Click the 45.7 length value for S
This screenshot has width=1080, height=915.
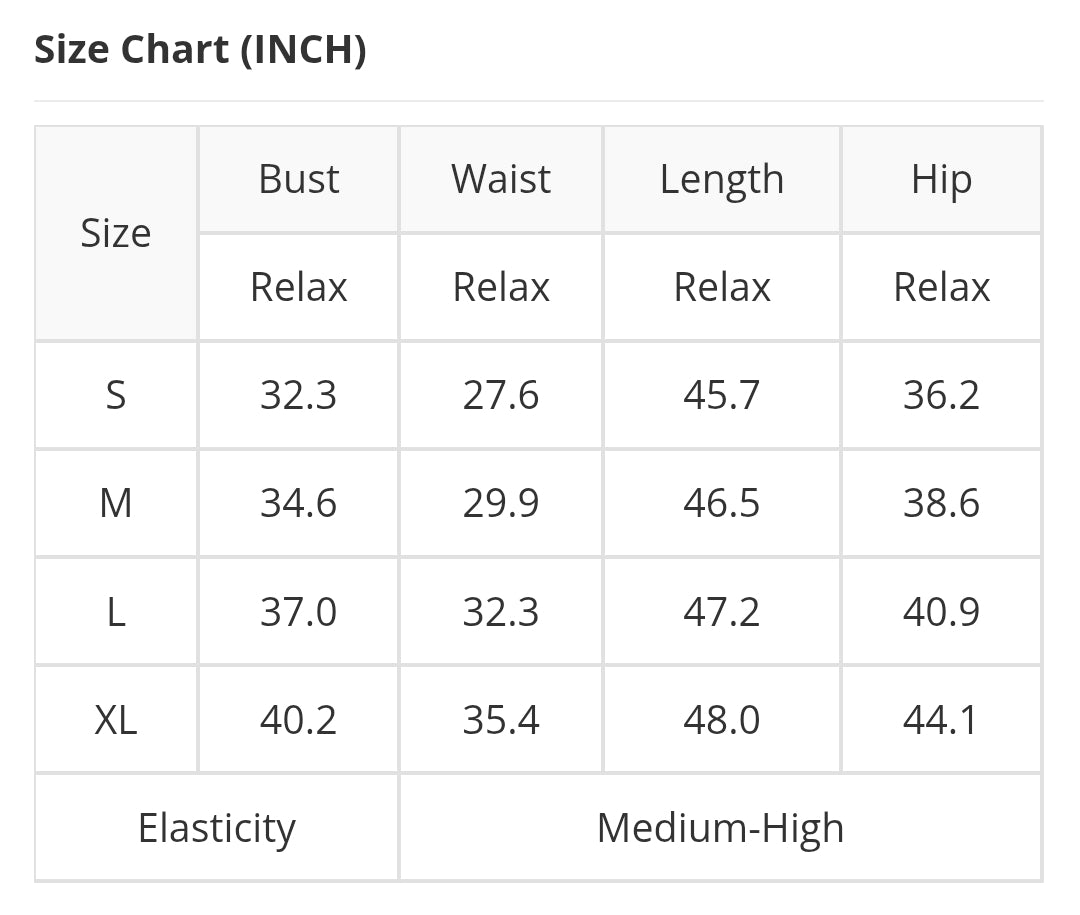721,395
